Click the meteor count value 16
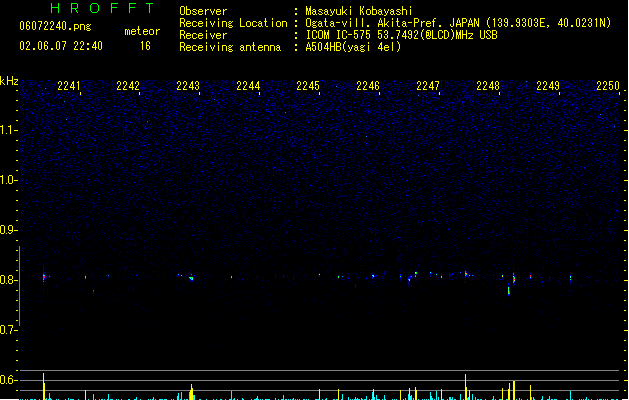Screen dimensions: 629x400 point(145,46)
